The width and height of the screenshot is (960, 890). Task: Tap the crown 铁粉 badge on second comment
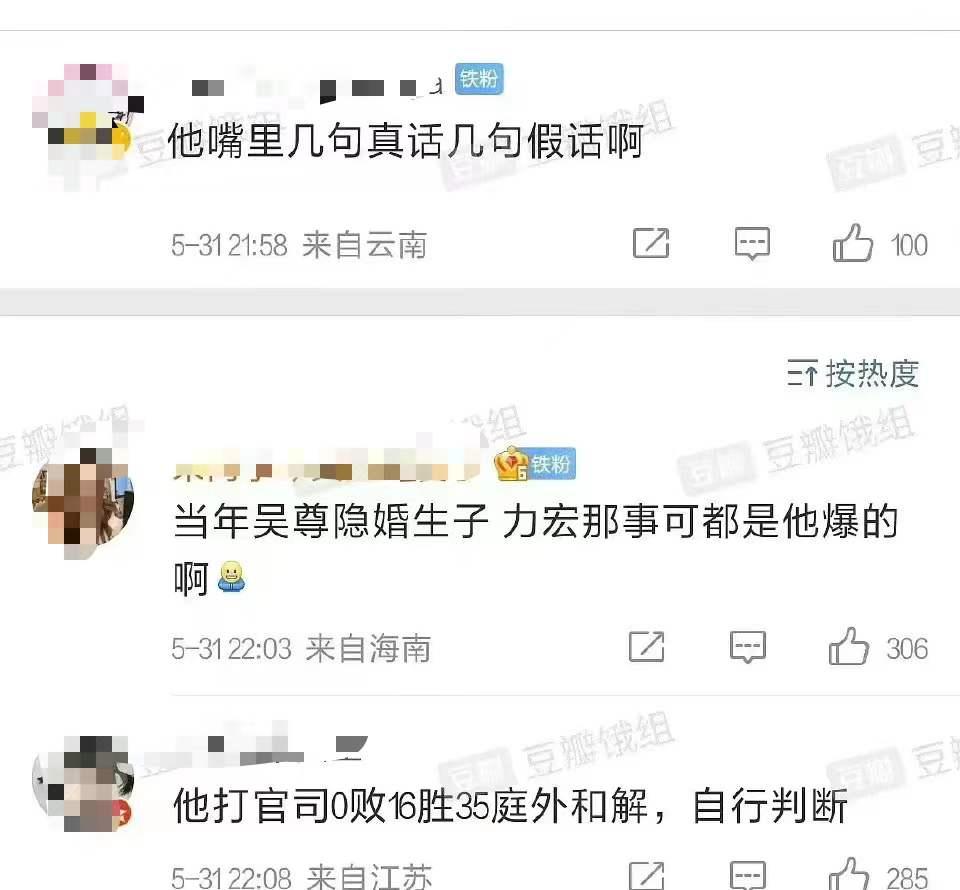(x=535, y=464)
